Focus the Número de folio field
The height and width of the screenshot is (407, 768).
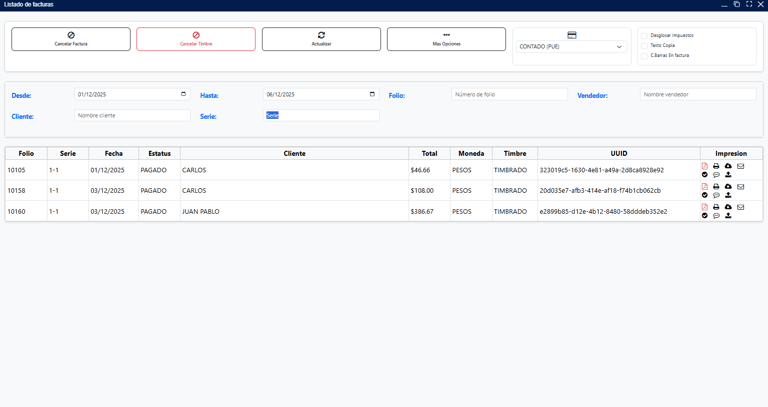[509, 95]
